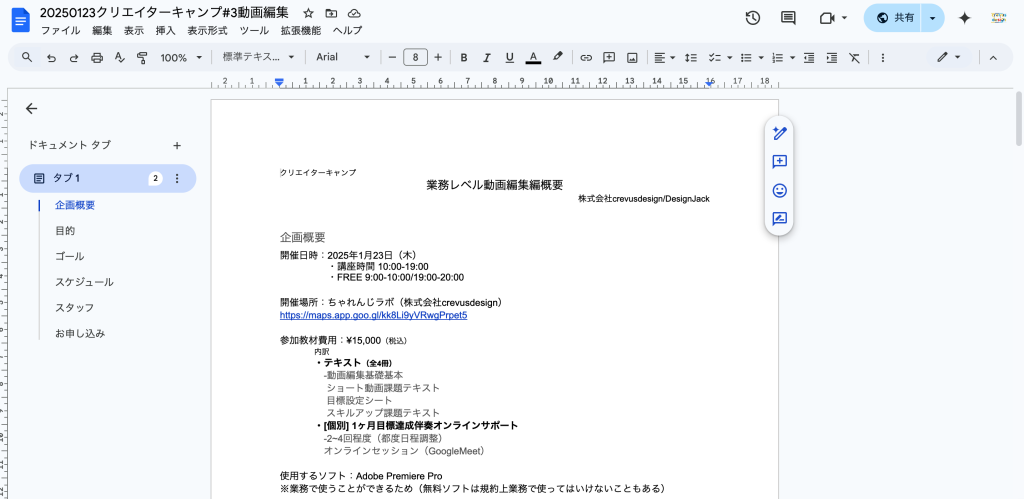Toggle underline formatting
Screen dimensions: 1024x499
point(510,58)
